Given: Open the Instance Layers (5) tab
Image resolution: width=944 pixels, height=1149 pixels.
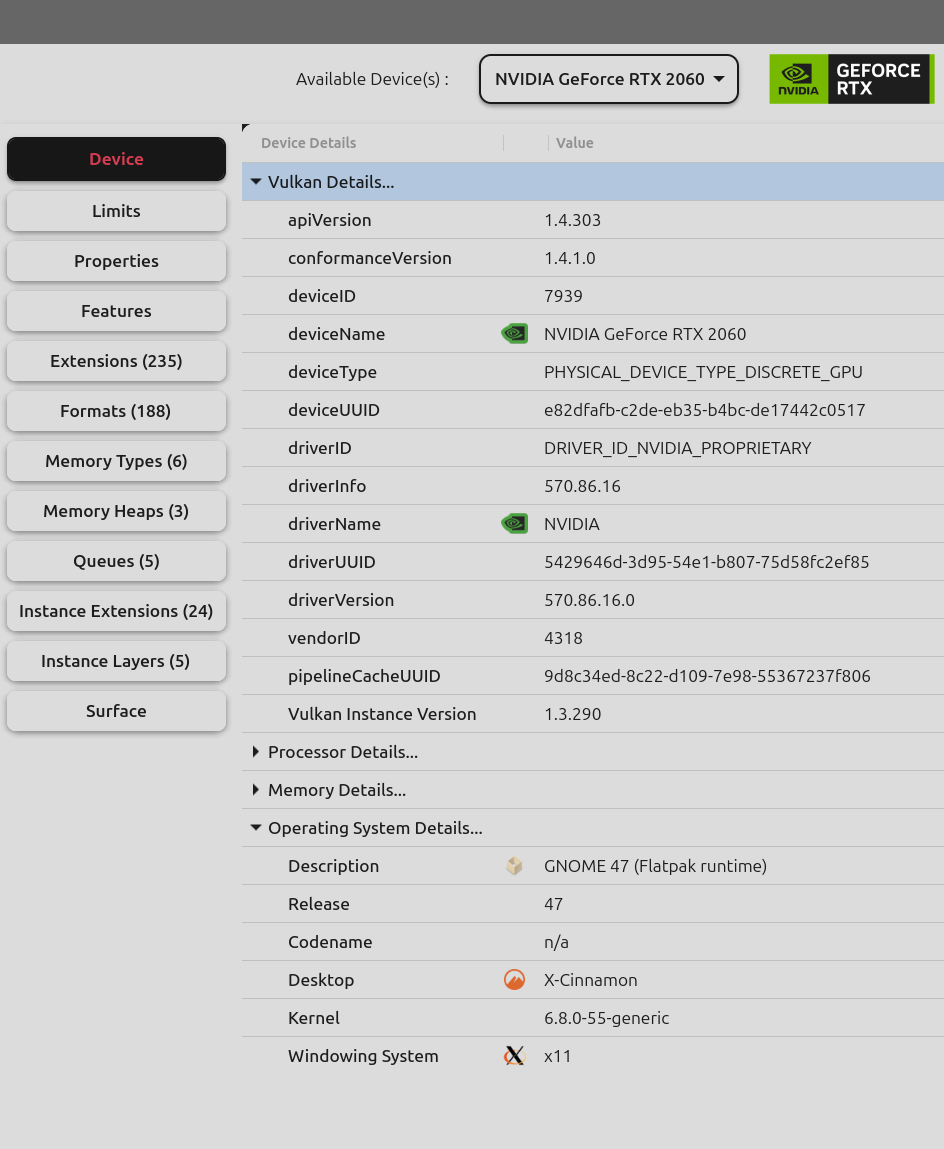Looking at the screenshot, I should pos(117,661).
